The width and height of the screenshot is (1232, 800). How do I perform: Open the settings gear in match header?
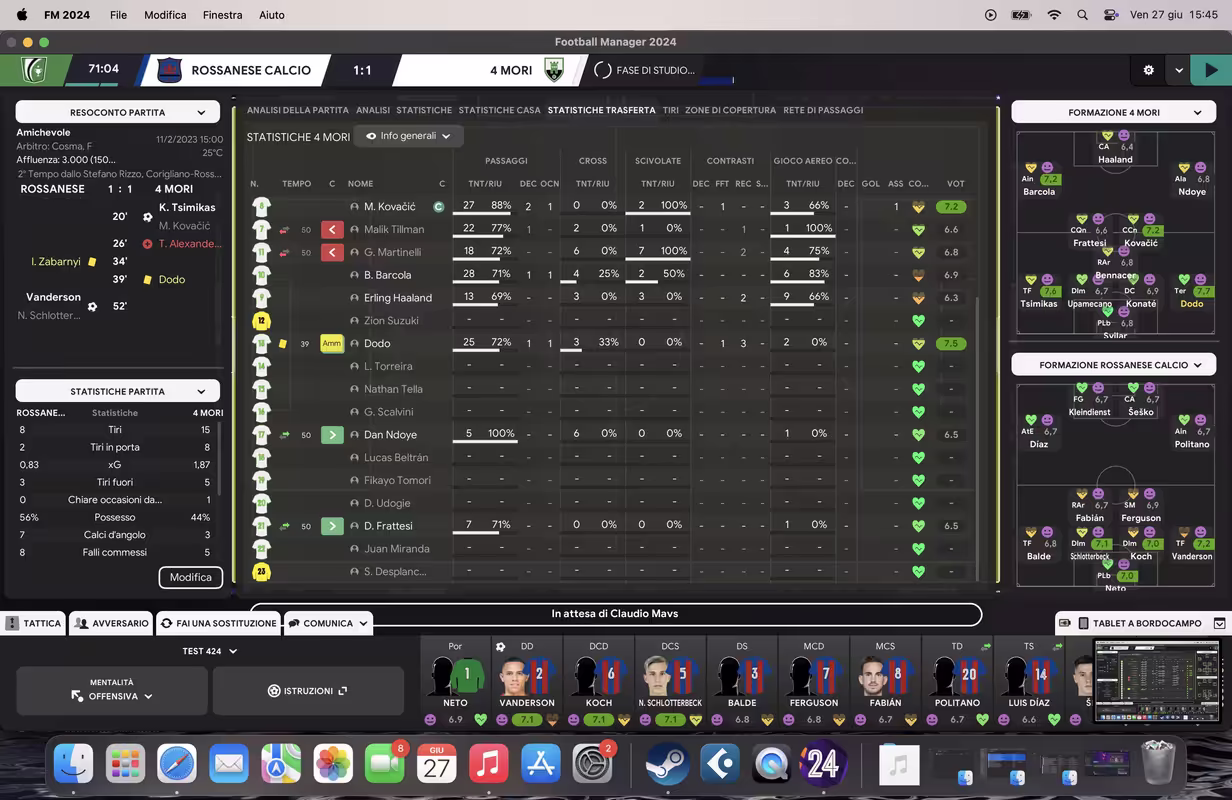(1148, 70)
